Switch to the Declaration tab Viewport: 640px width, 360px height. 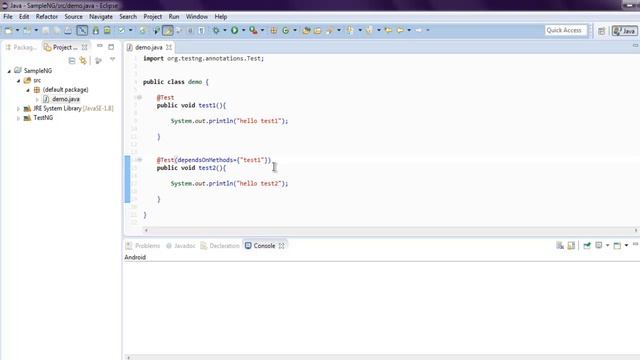(x=220, y=246)
